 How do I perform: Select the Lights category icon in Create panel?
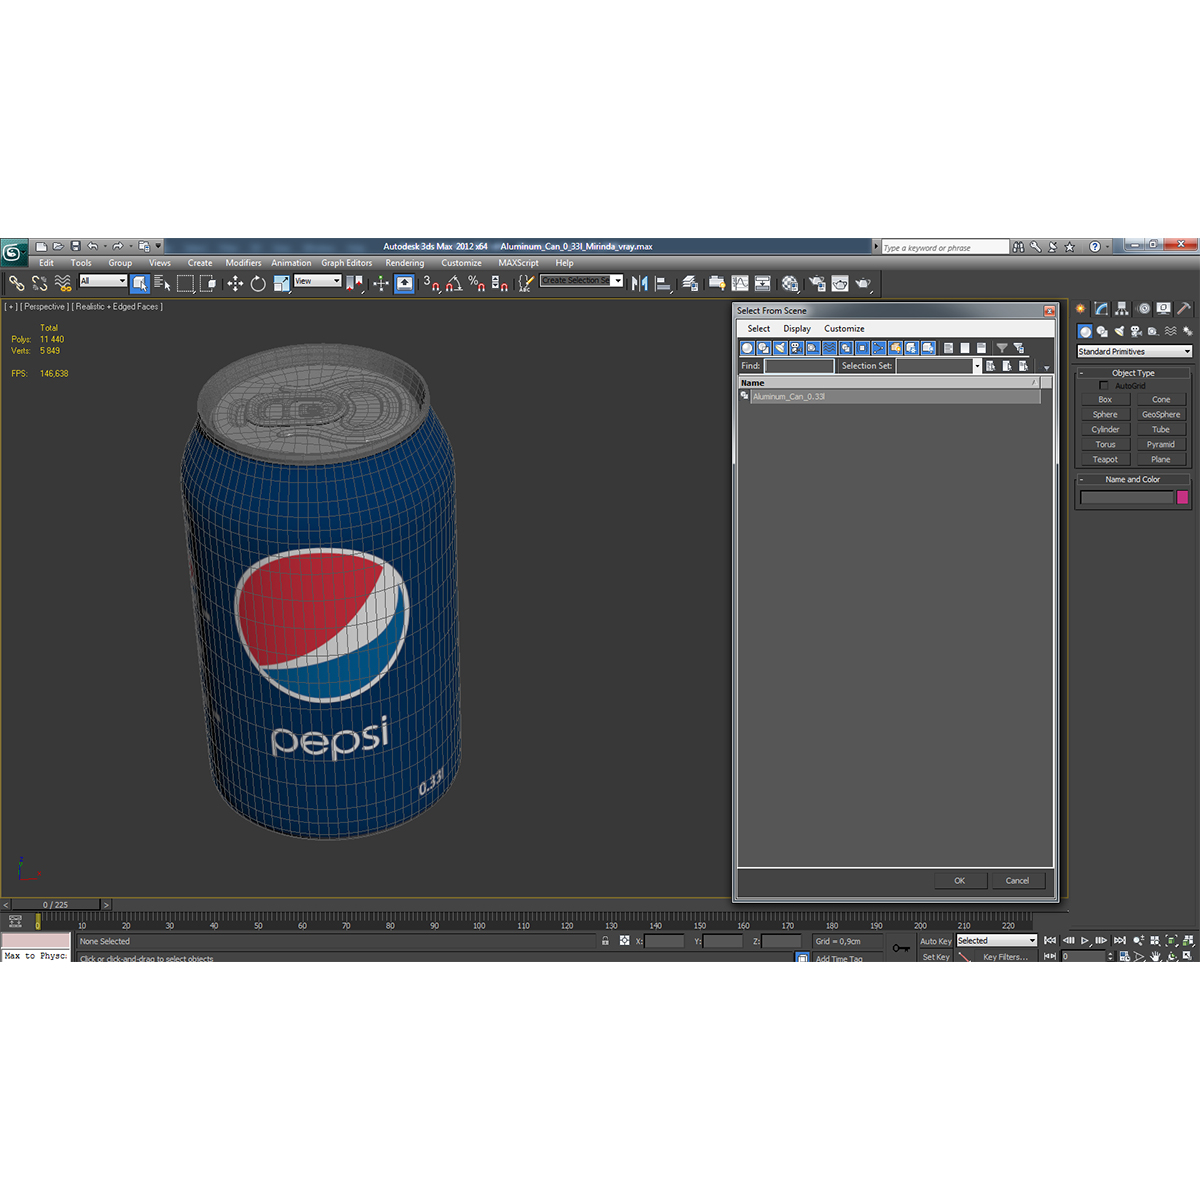1119,331
